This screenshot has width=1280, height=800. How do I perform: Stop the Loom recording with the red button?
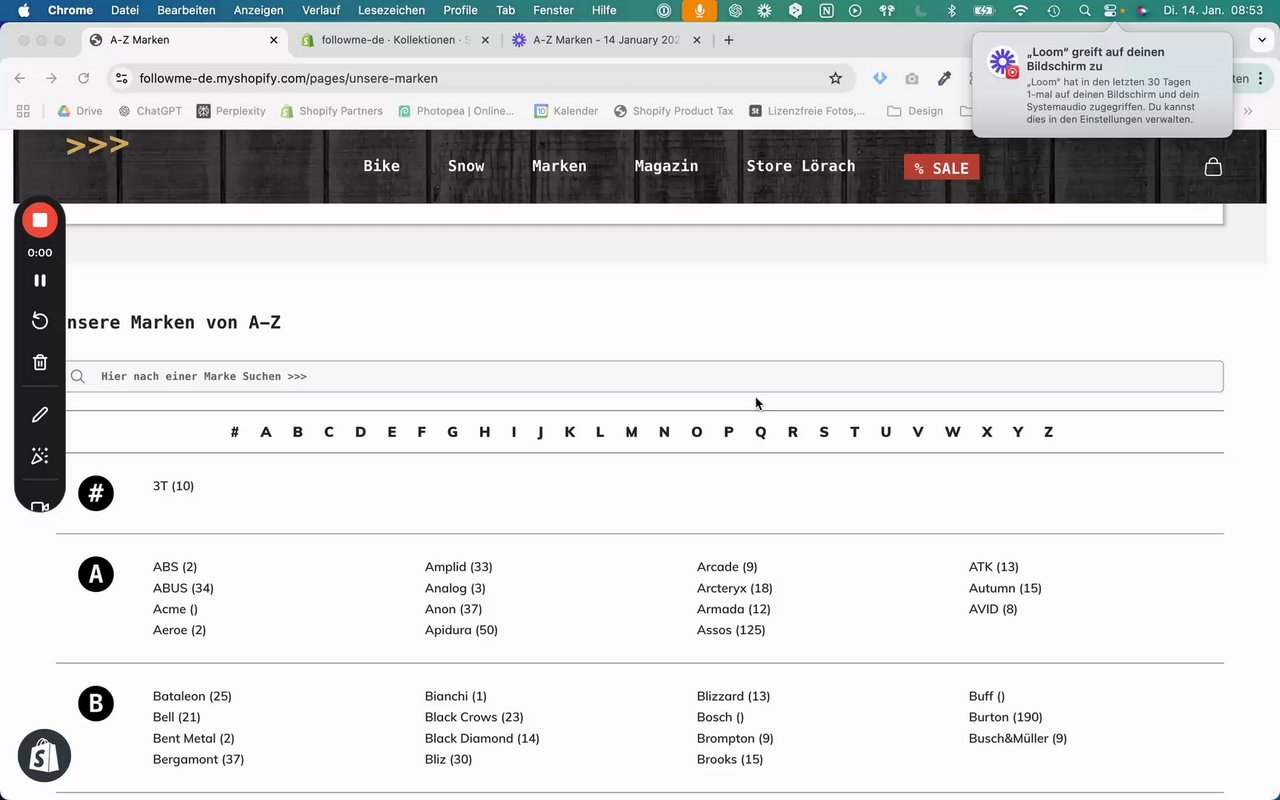[40, 220]
